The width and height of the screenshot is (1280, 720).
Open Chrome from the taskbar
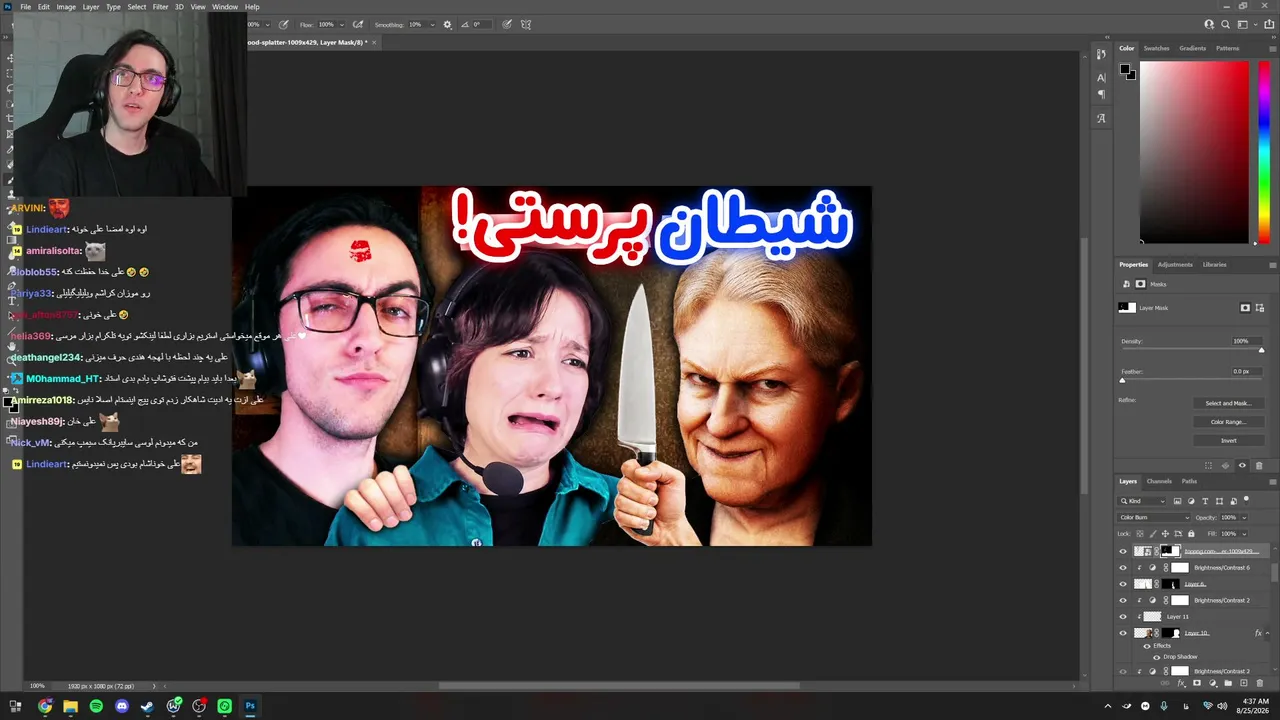pos(45,706)
